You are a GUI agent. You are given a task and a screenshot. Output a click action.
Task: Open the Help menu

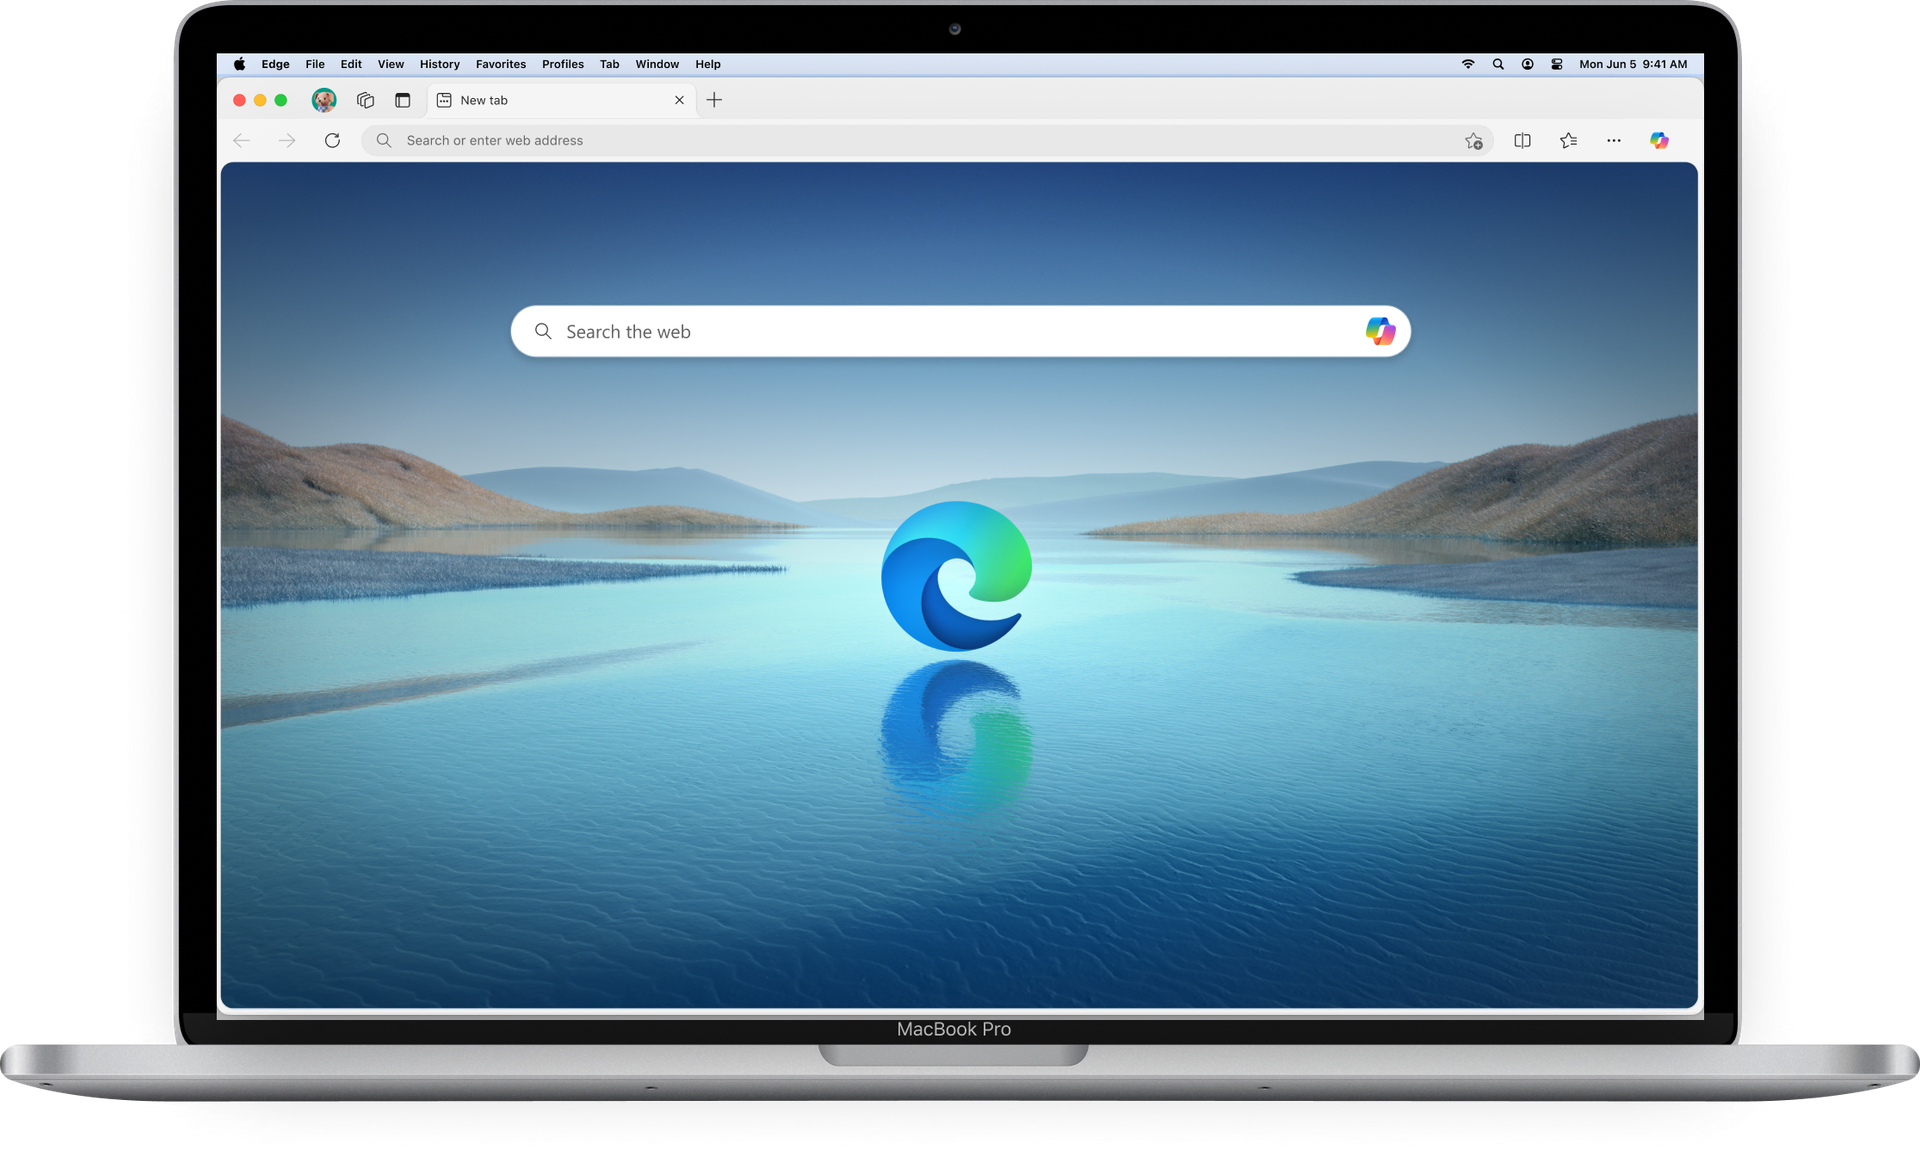click(708, 64)
